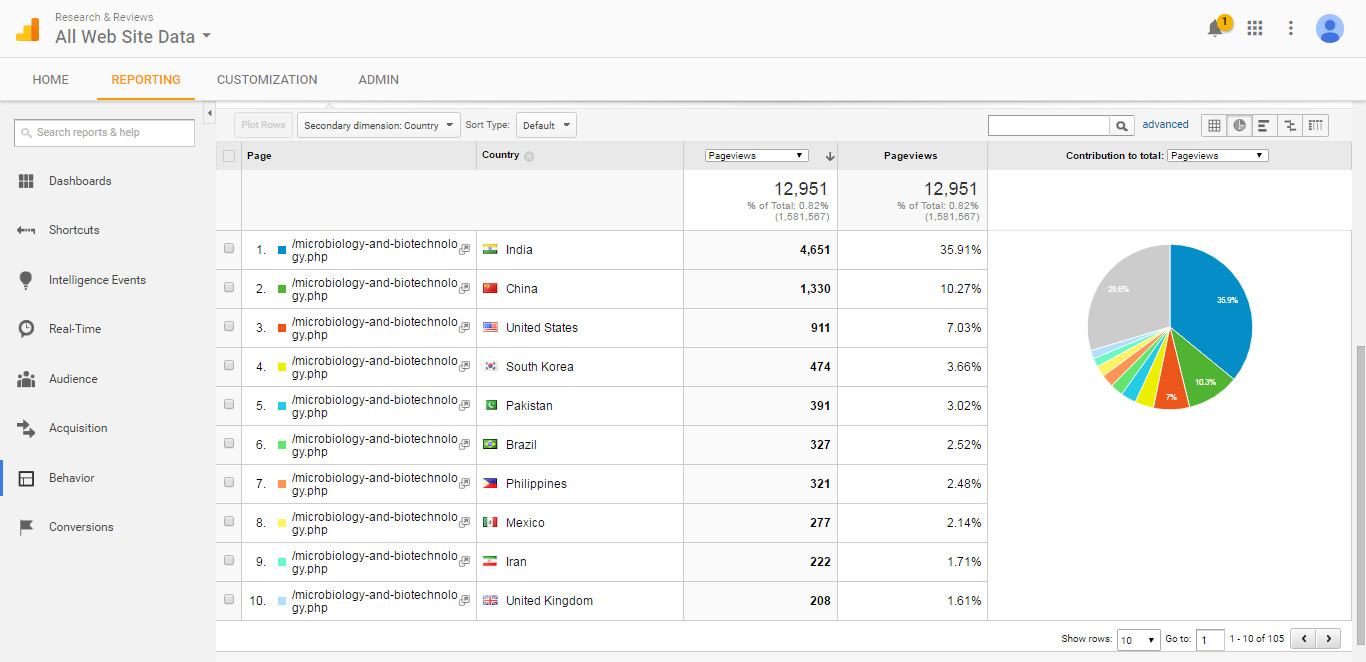Screen dimensions: 1366x662
Task: Click the Plot Rows button
Action: click(x=263, y=125)
